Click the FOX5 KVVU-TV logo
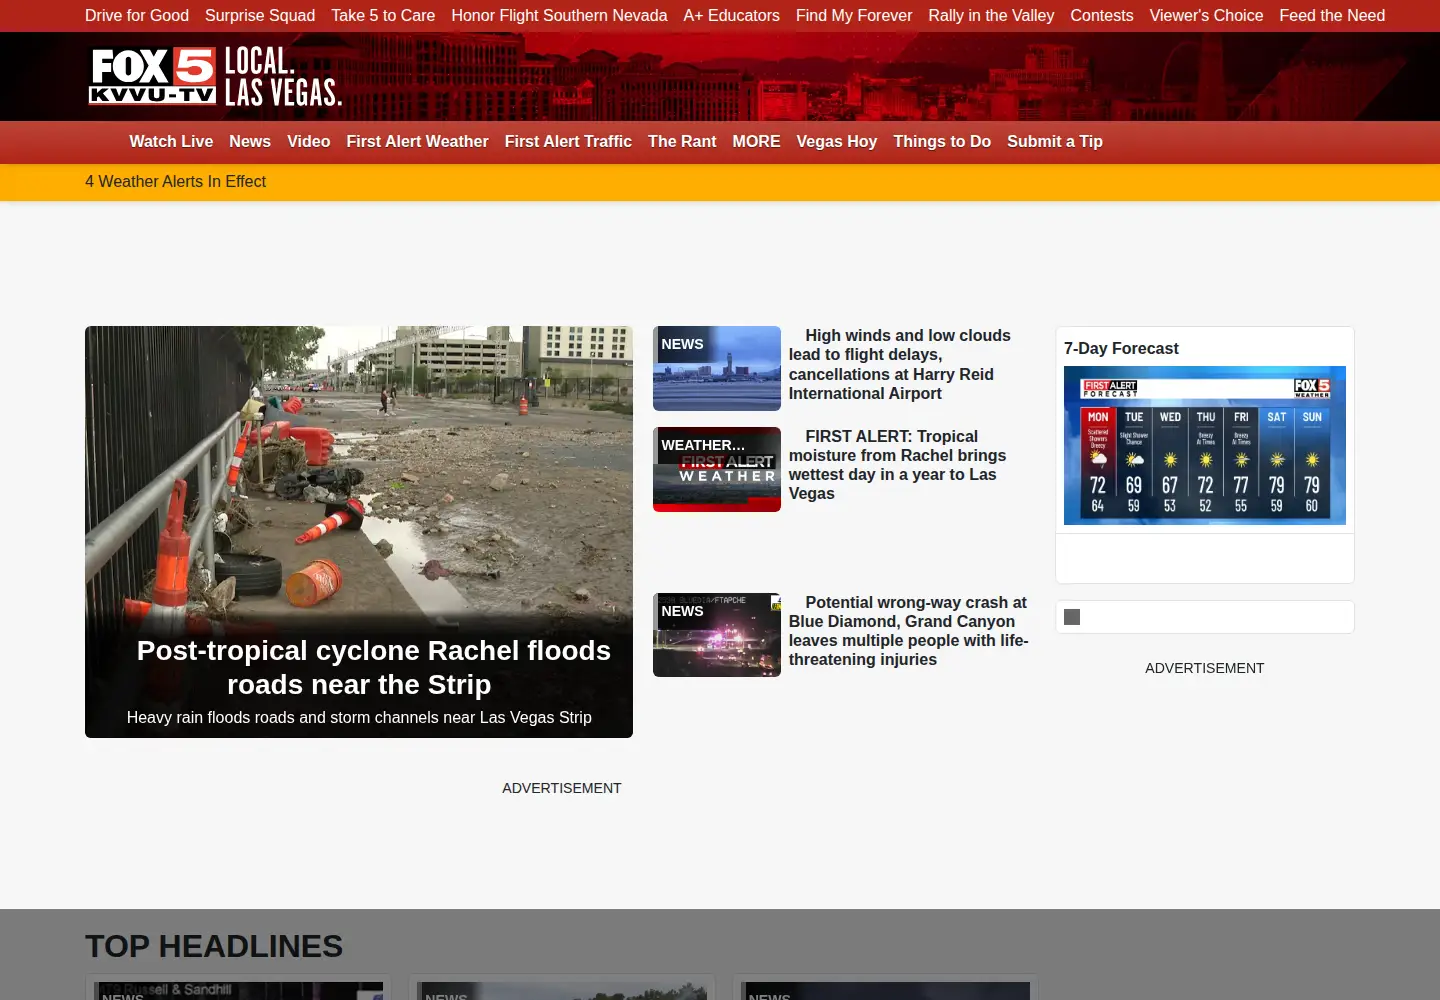Image resolution: width=1440 pixels, height=1000 pixels. [215, 77]
